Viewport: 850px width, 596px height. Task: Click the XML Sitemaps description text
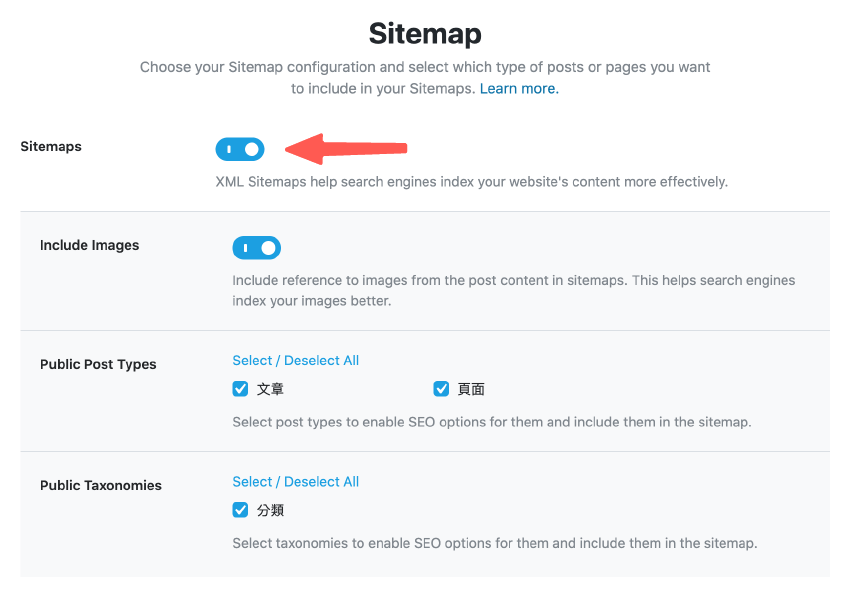[471, 181]
